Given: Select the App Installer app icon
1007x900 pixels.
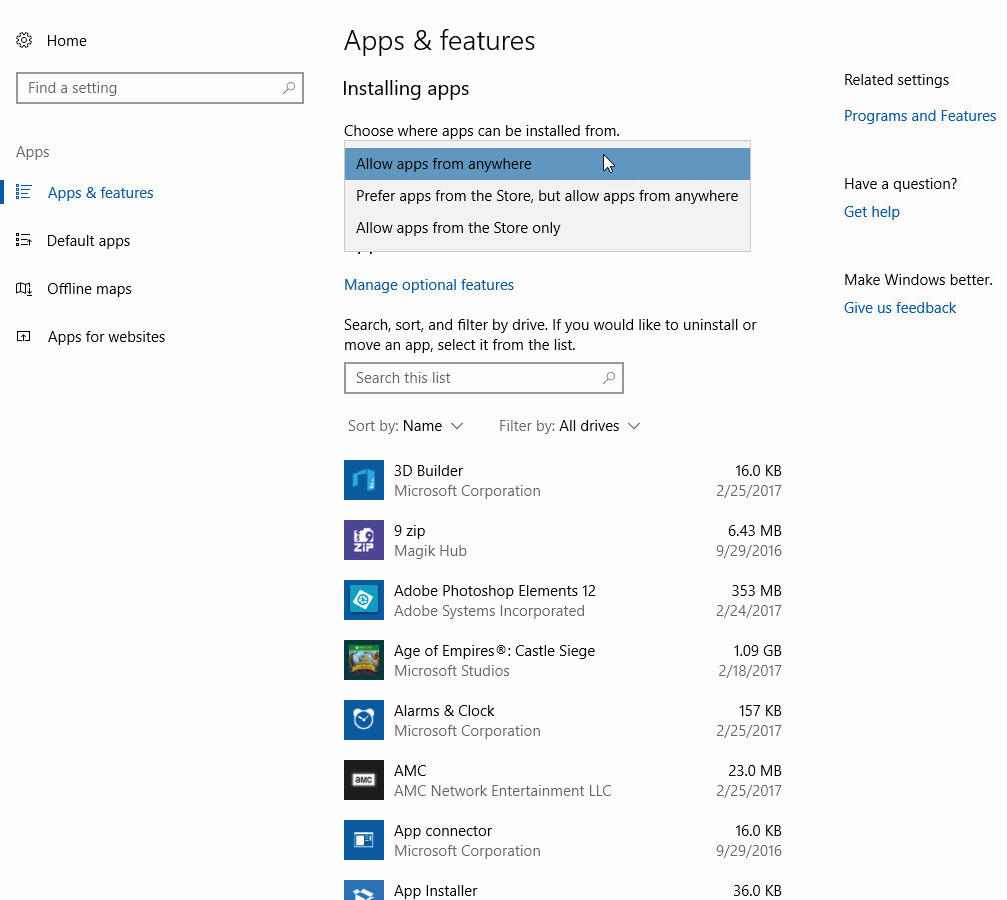Looking at the screenshot, I should [x=363, y=890].
